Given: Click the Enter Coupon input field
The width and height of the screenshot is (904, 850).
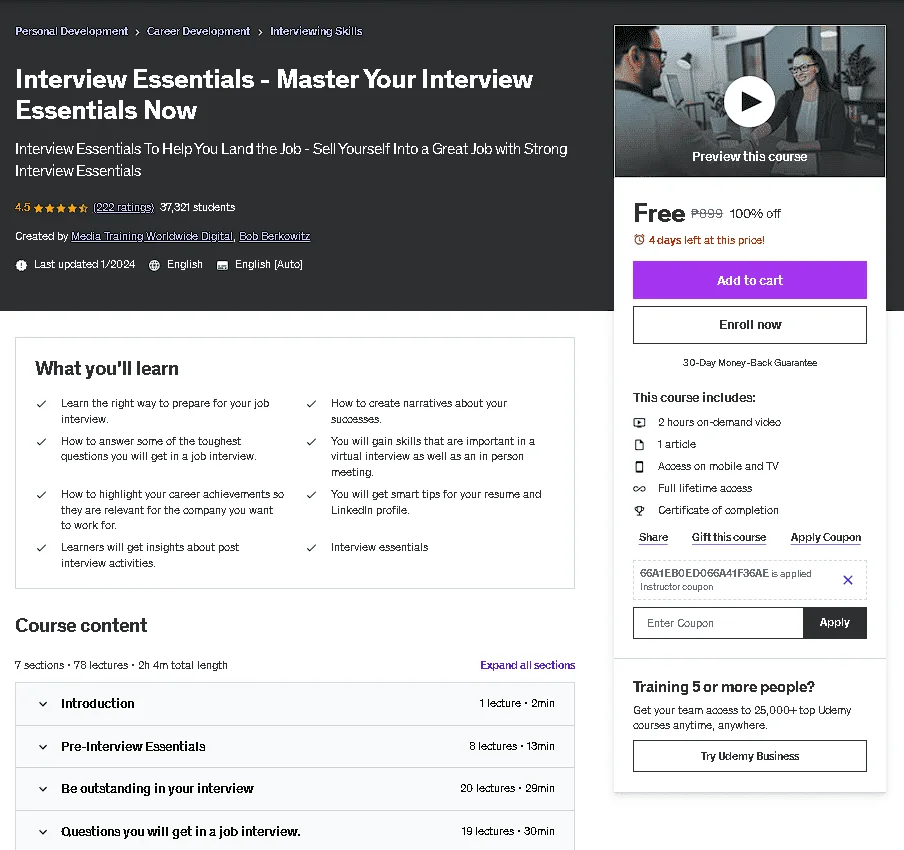Looking at the screenshot, I should pos(718,623).
